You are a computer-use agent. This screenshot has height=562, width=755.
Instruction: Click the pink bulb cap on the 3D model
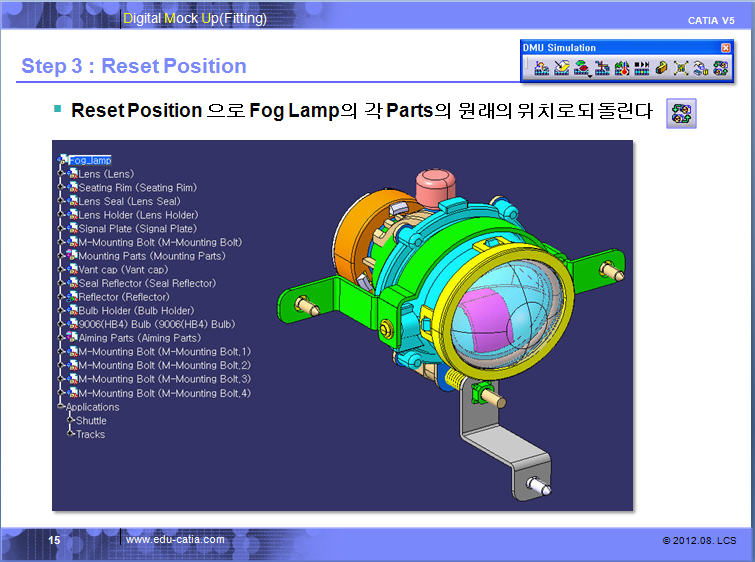(x=436, y=183)
